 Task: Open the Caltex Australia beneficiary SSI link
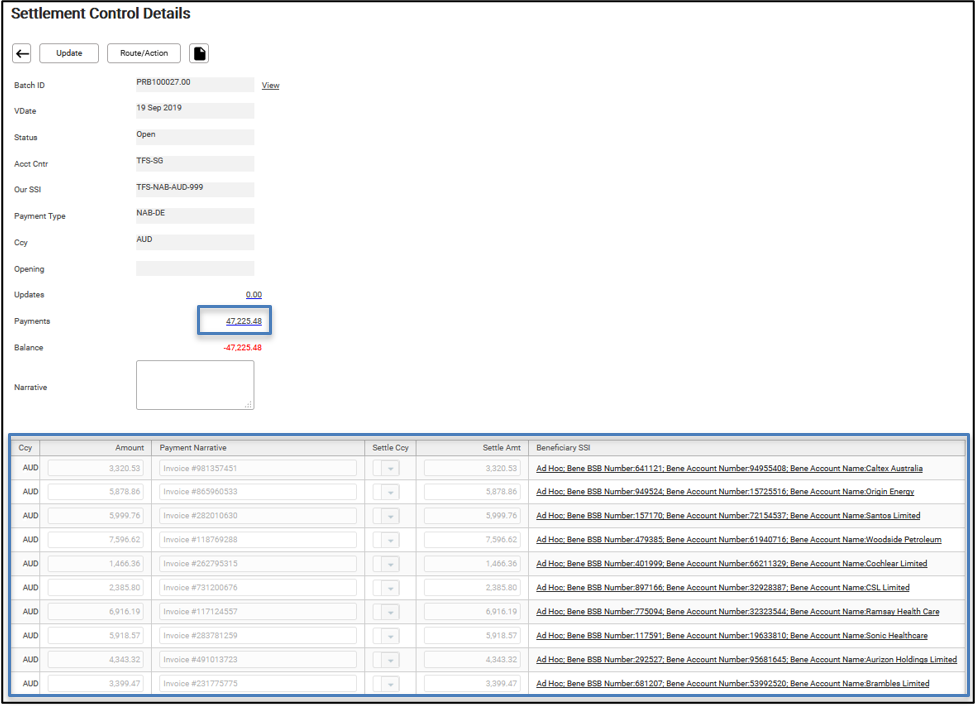pyautogui.click(x=729, y=468)
